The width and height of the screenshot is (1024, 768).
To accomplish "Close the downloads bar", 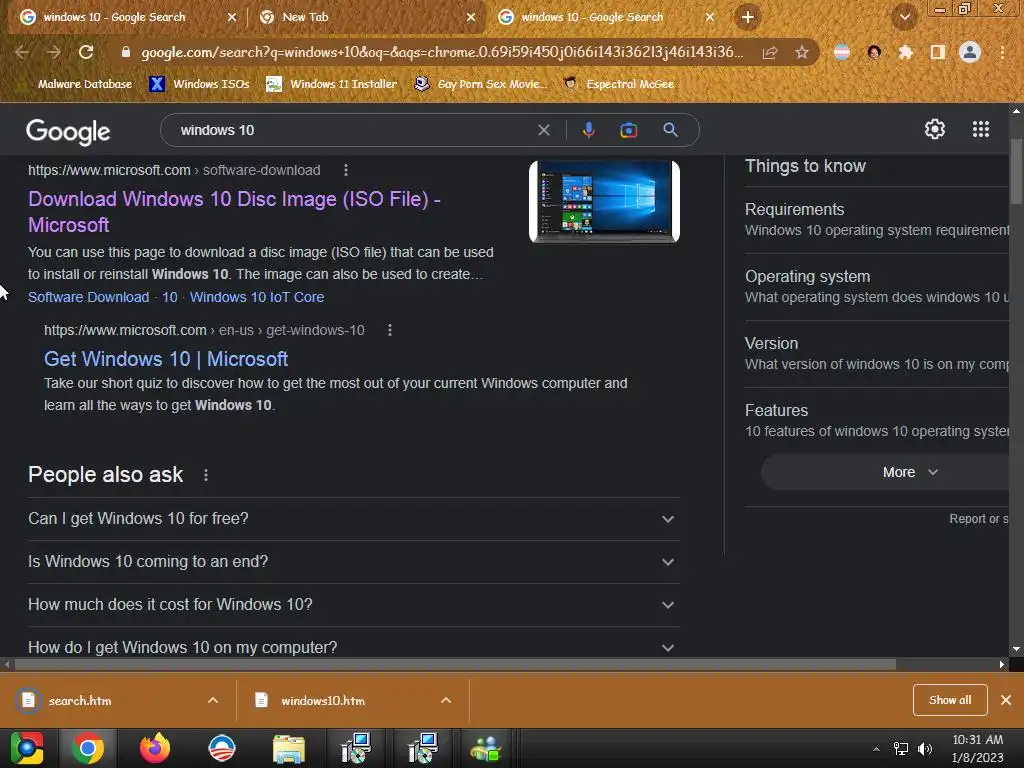I will [1006, 700].
